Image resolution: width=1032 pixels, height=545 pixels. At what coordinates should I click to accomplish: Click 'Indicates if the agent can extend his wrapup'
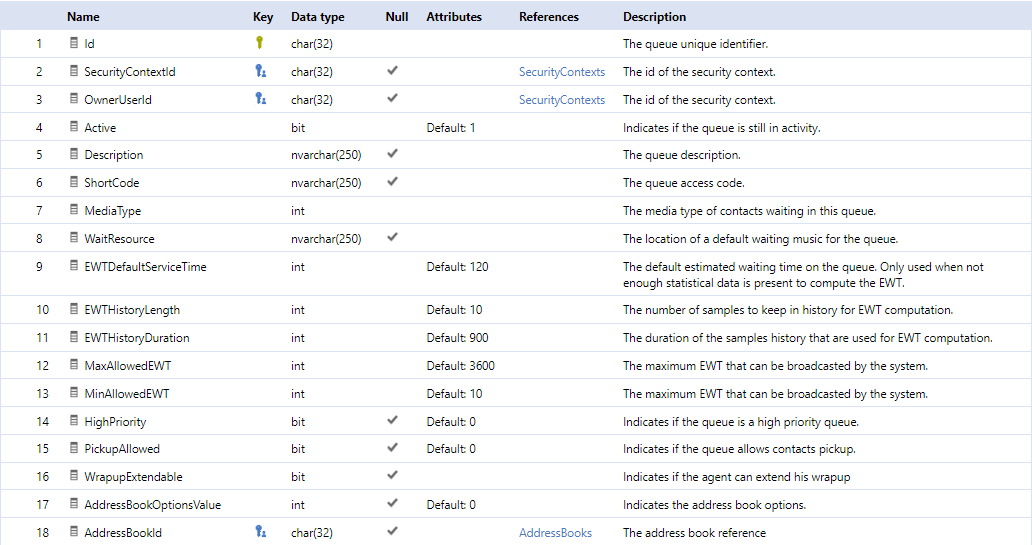click(x=736, y=477)
